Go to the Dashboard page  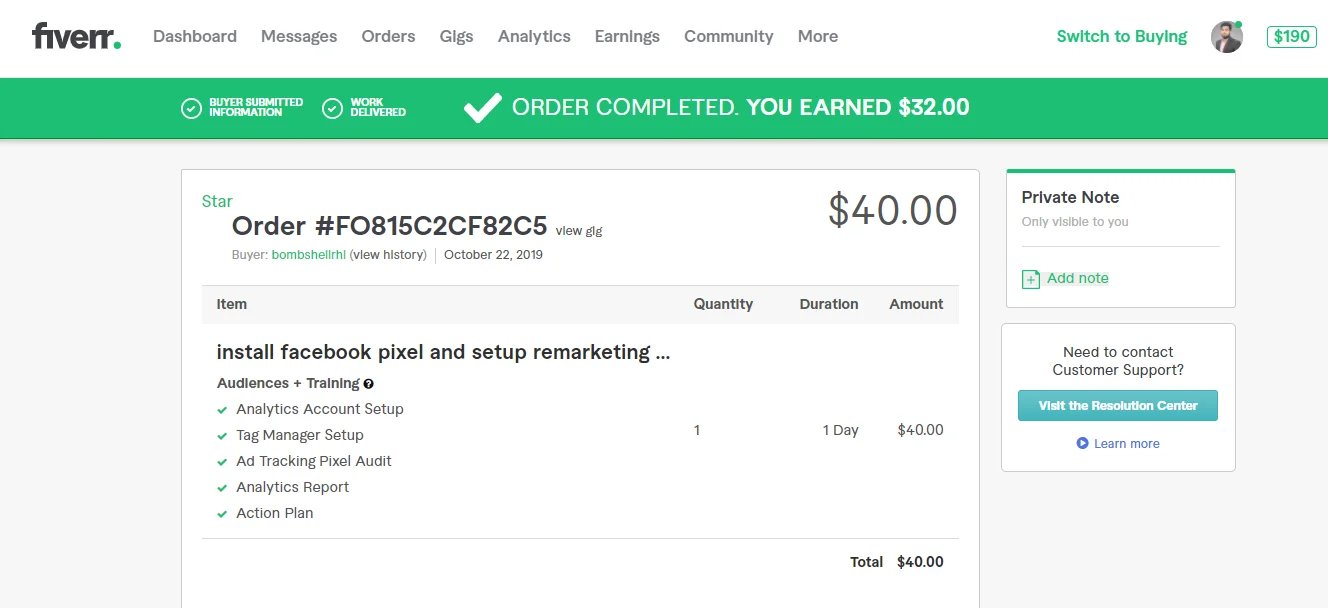195,37
